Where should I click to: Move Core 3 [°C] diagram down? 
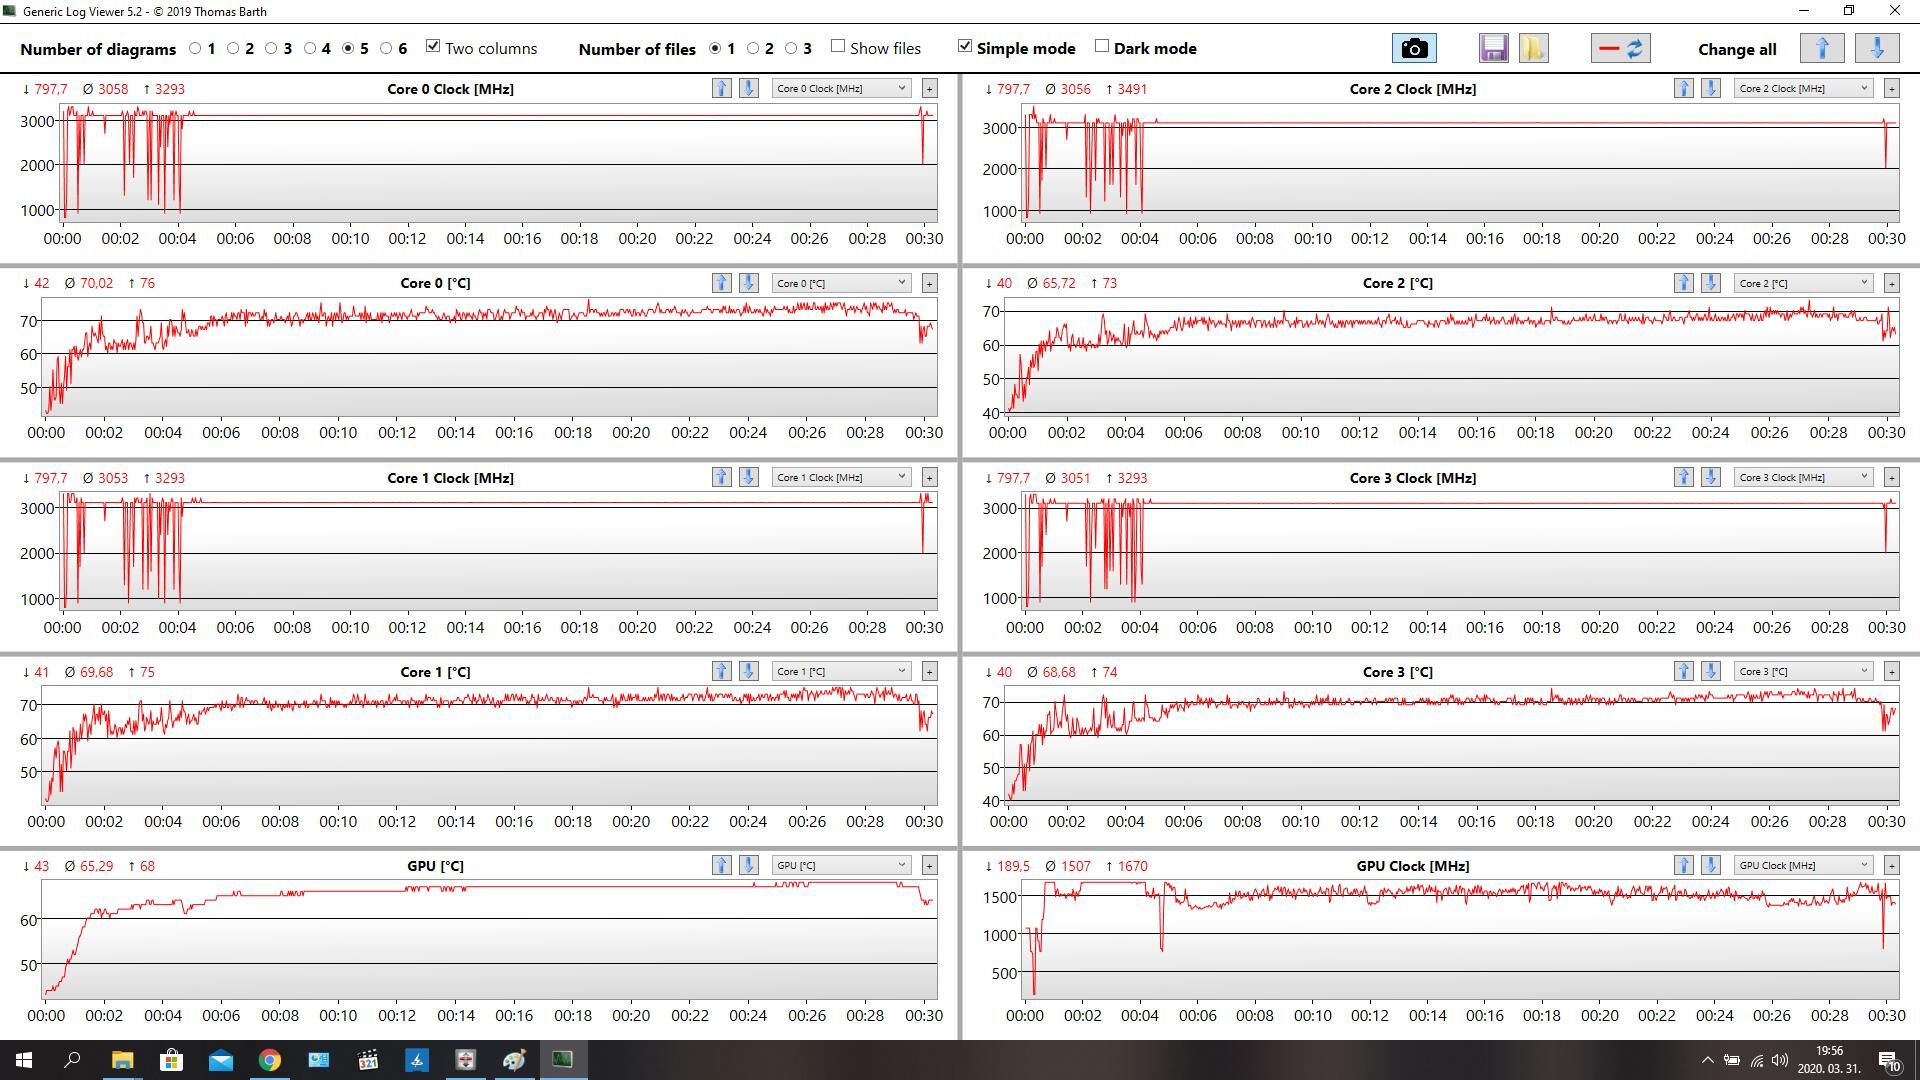pyautogui.click(x=1710, y=671)
